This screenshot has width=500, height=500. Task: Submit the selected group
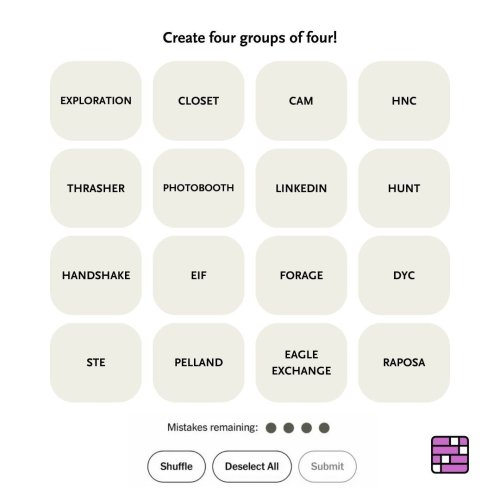pos(327,466)
